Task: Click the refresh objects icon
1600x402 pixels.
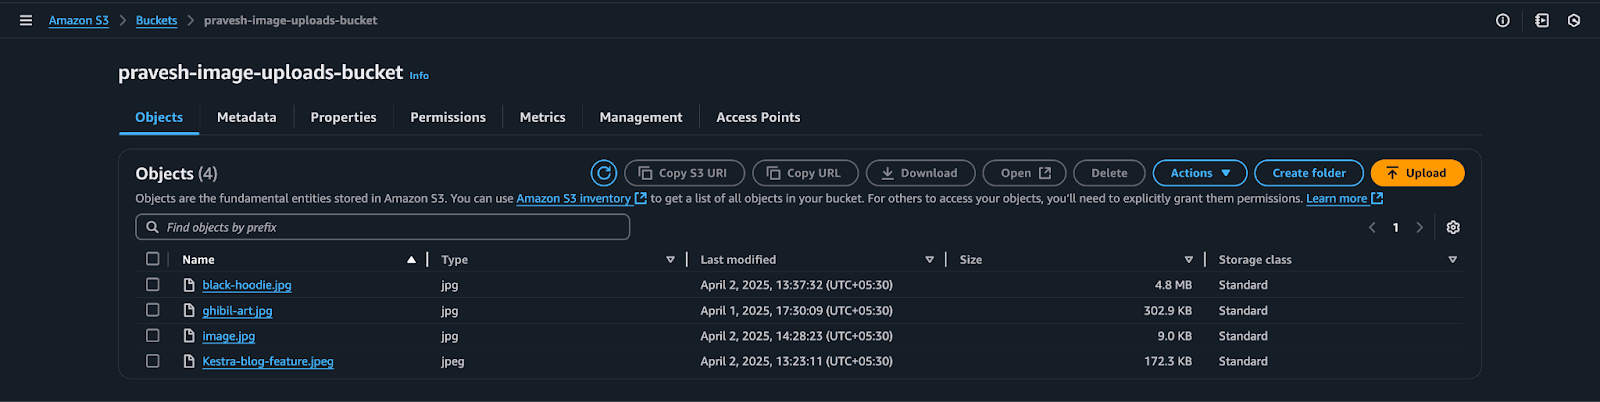Action: pos(604,173)
